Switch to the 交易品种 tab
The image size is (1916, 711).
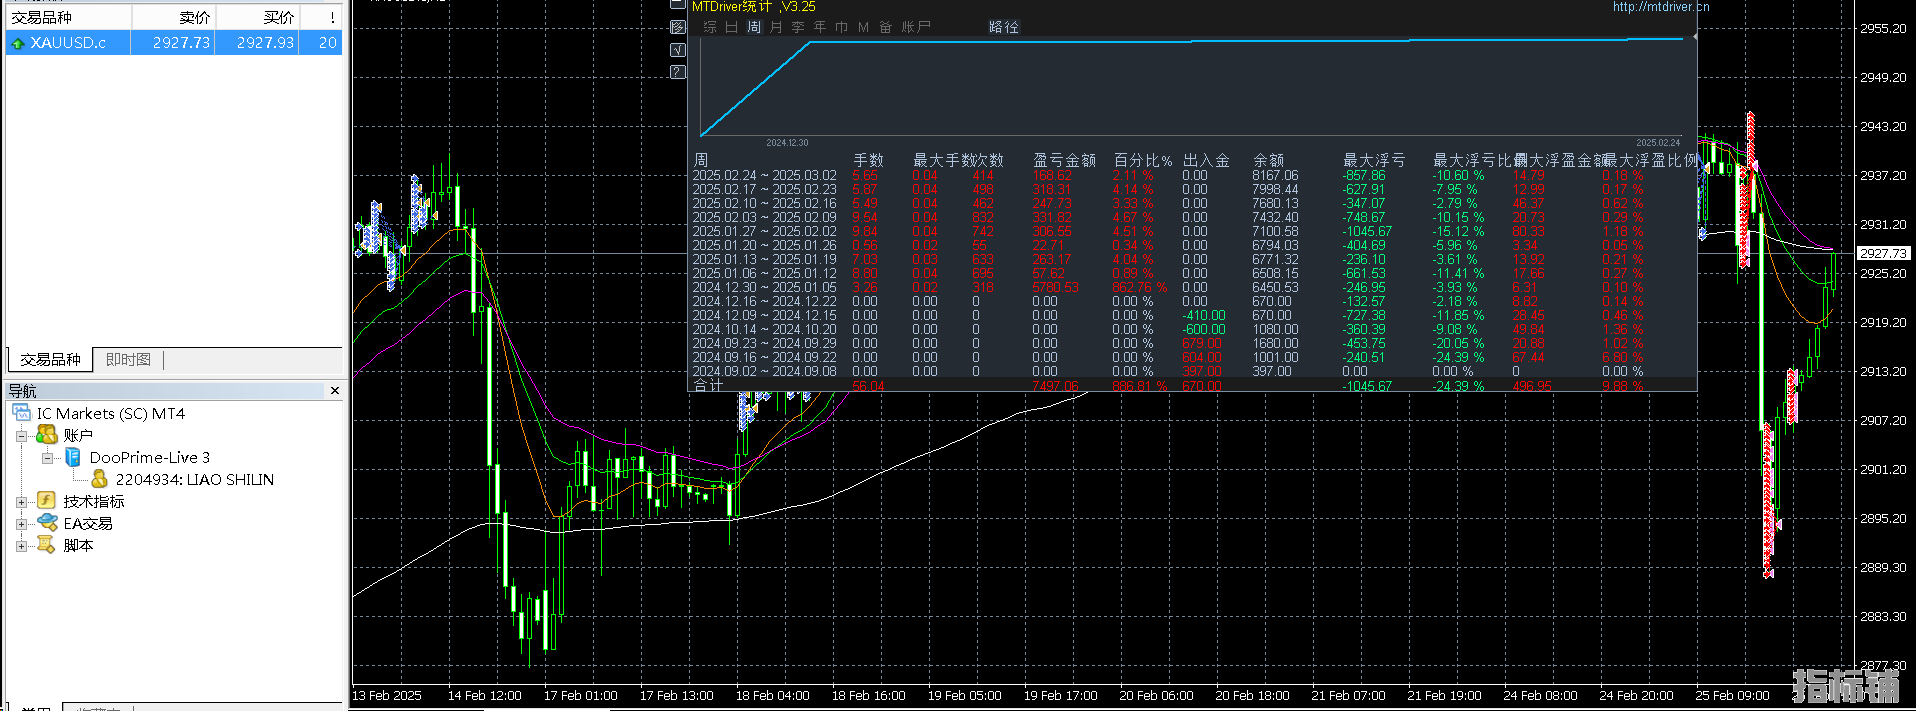coord(50,360)
